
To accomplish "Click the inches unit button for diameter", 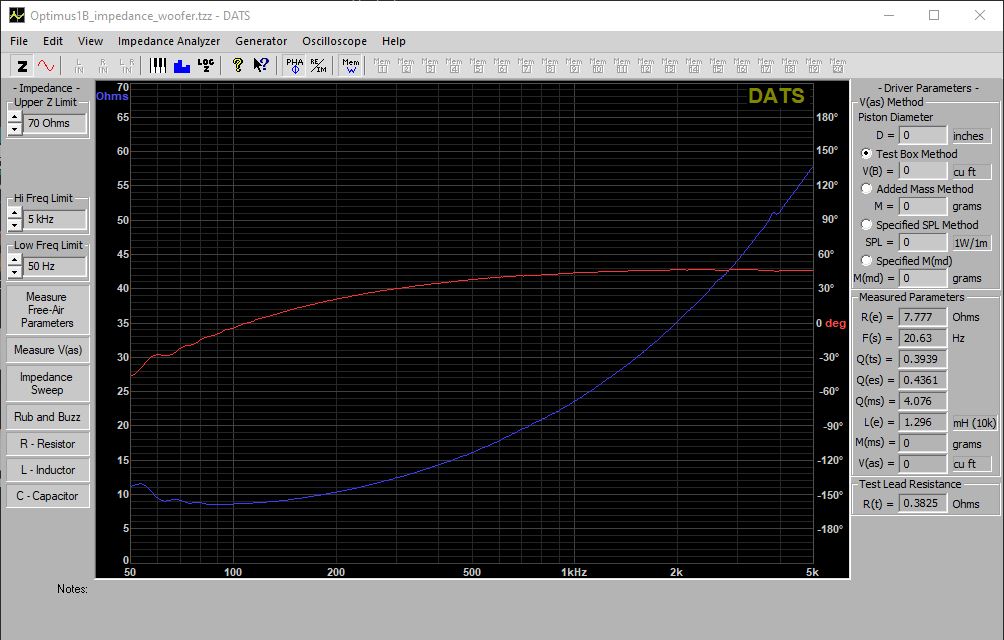I will (x=971, y=136).
